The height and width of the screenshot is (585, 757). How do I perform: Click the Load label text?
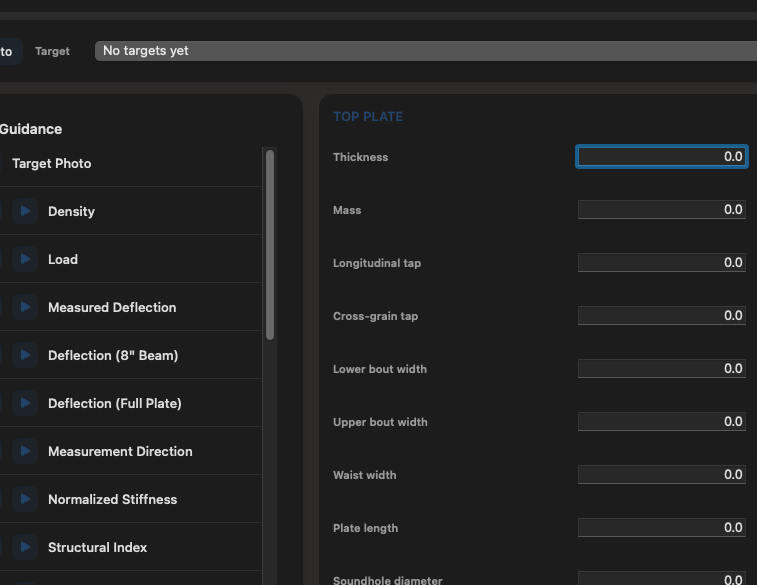click(x=63, y=259)
